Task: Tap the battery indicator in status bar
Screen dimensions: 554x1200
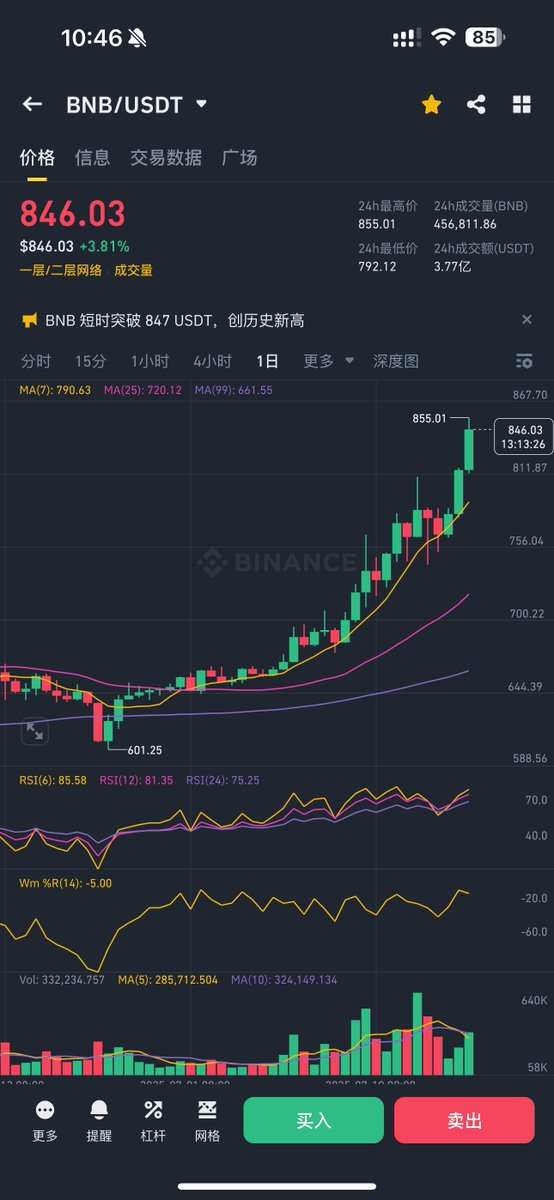Action: [485, 38]
